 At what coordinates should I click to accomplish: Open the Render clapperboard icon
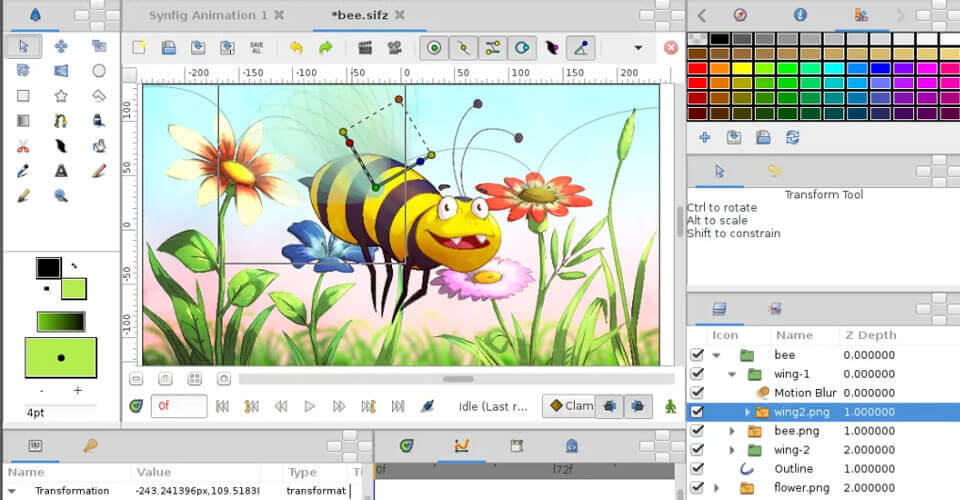(x=365, y=47)
